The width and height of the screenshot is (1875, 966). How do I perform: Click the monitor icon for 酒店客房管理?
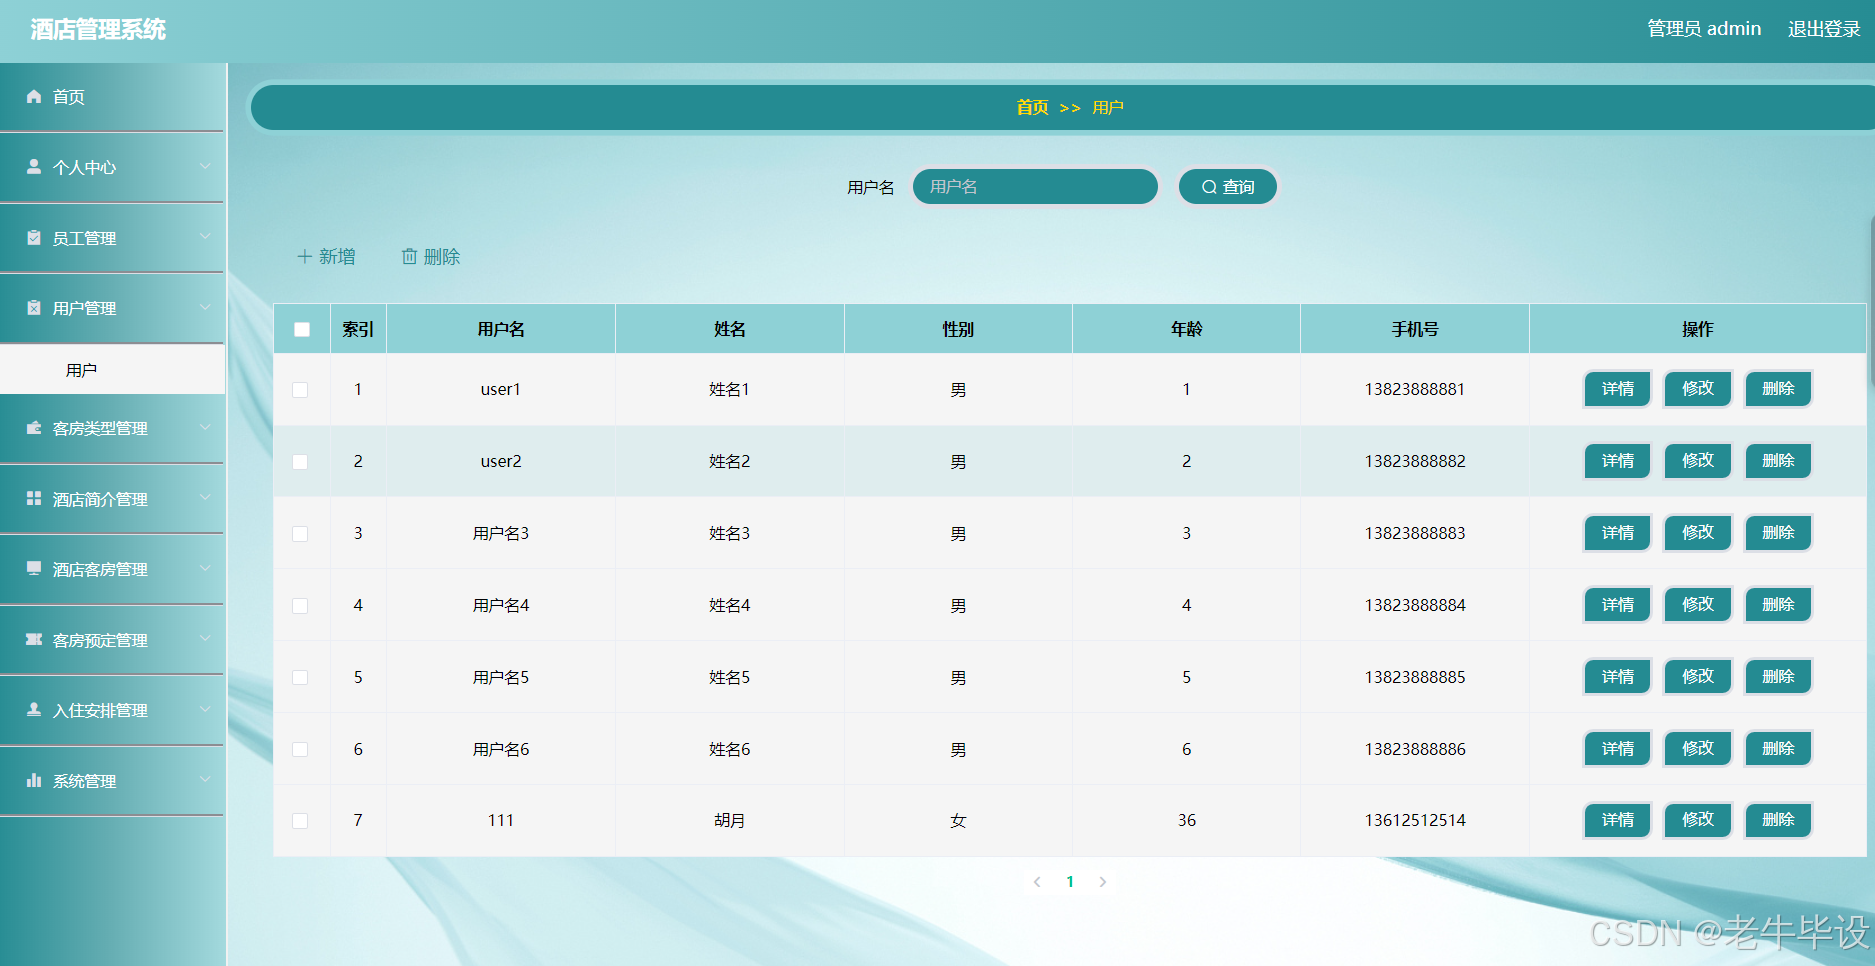point(34,568)
